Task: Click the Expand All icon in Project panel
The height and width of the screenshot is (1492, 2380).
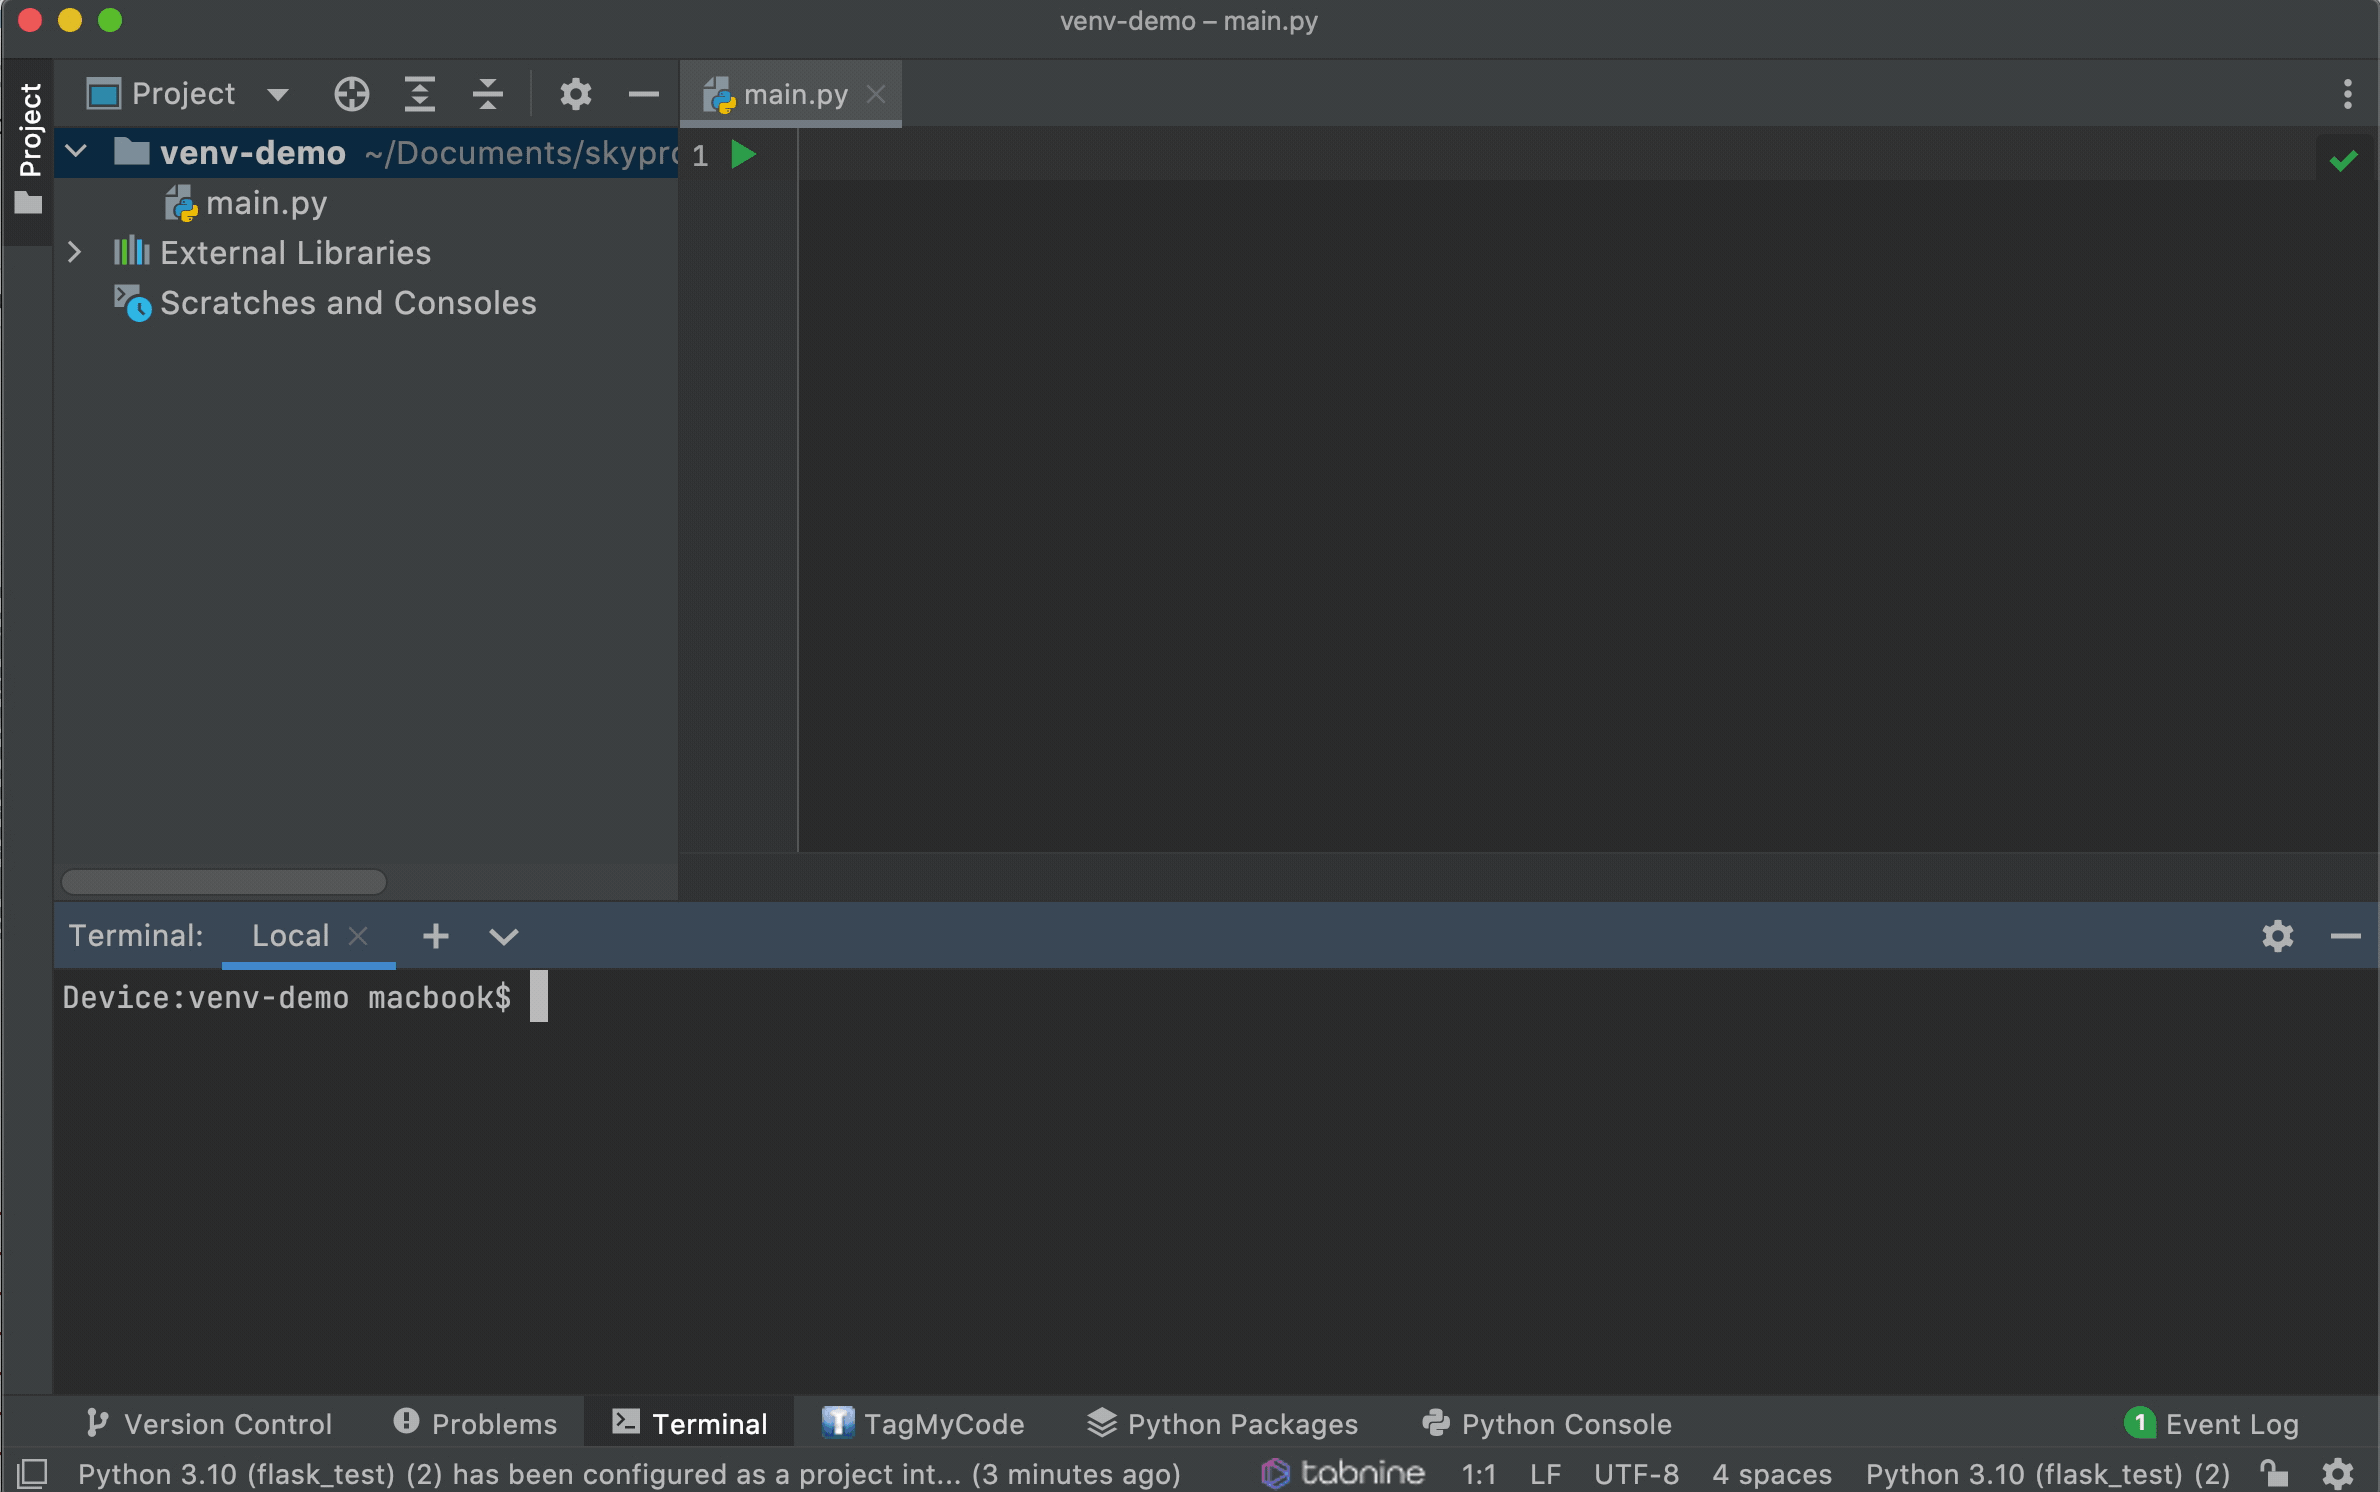Action: (x=420, y=94)
